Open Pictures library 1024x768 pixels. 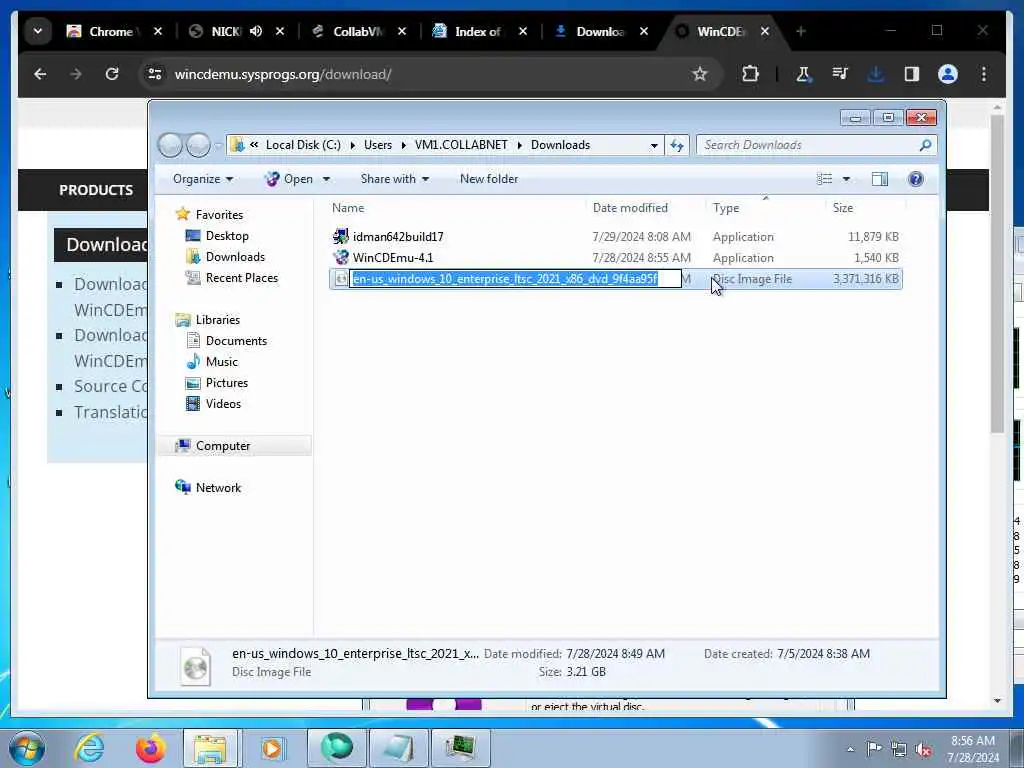pyautogui.click(x=227, y=383)
